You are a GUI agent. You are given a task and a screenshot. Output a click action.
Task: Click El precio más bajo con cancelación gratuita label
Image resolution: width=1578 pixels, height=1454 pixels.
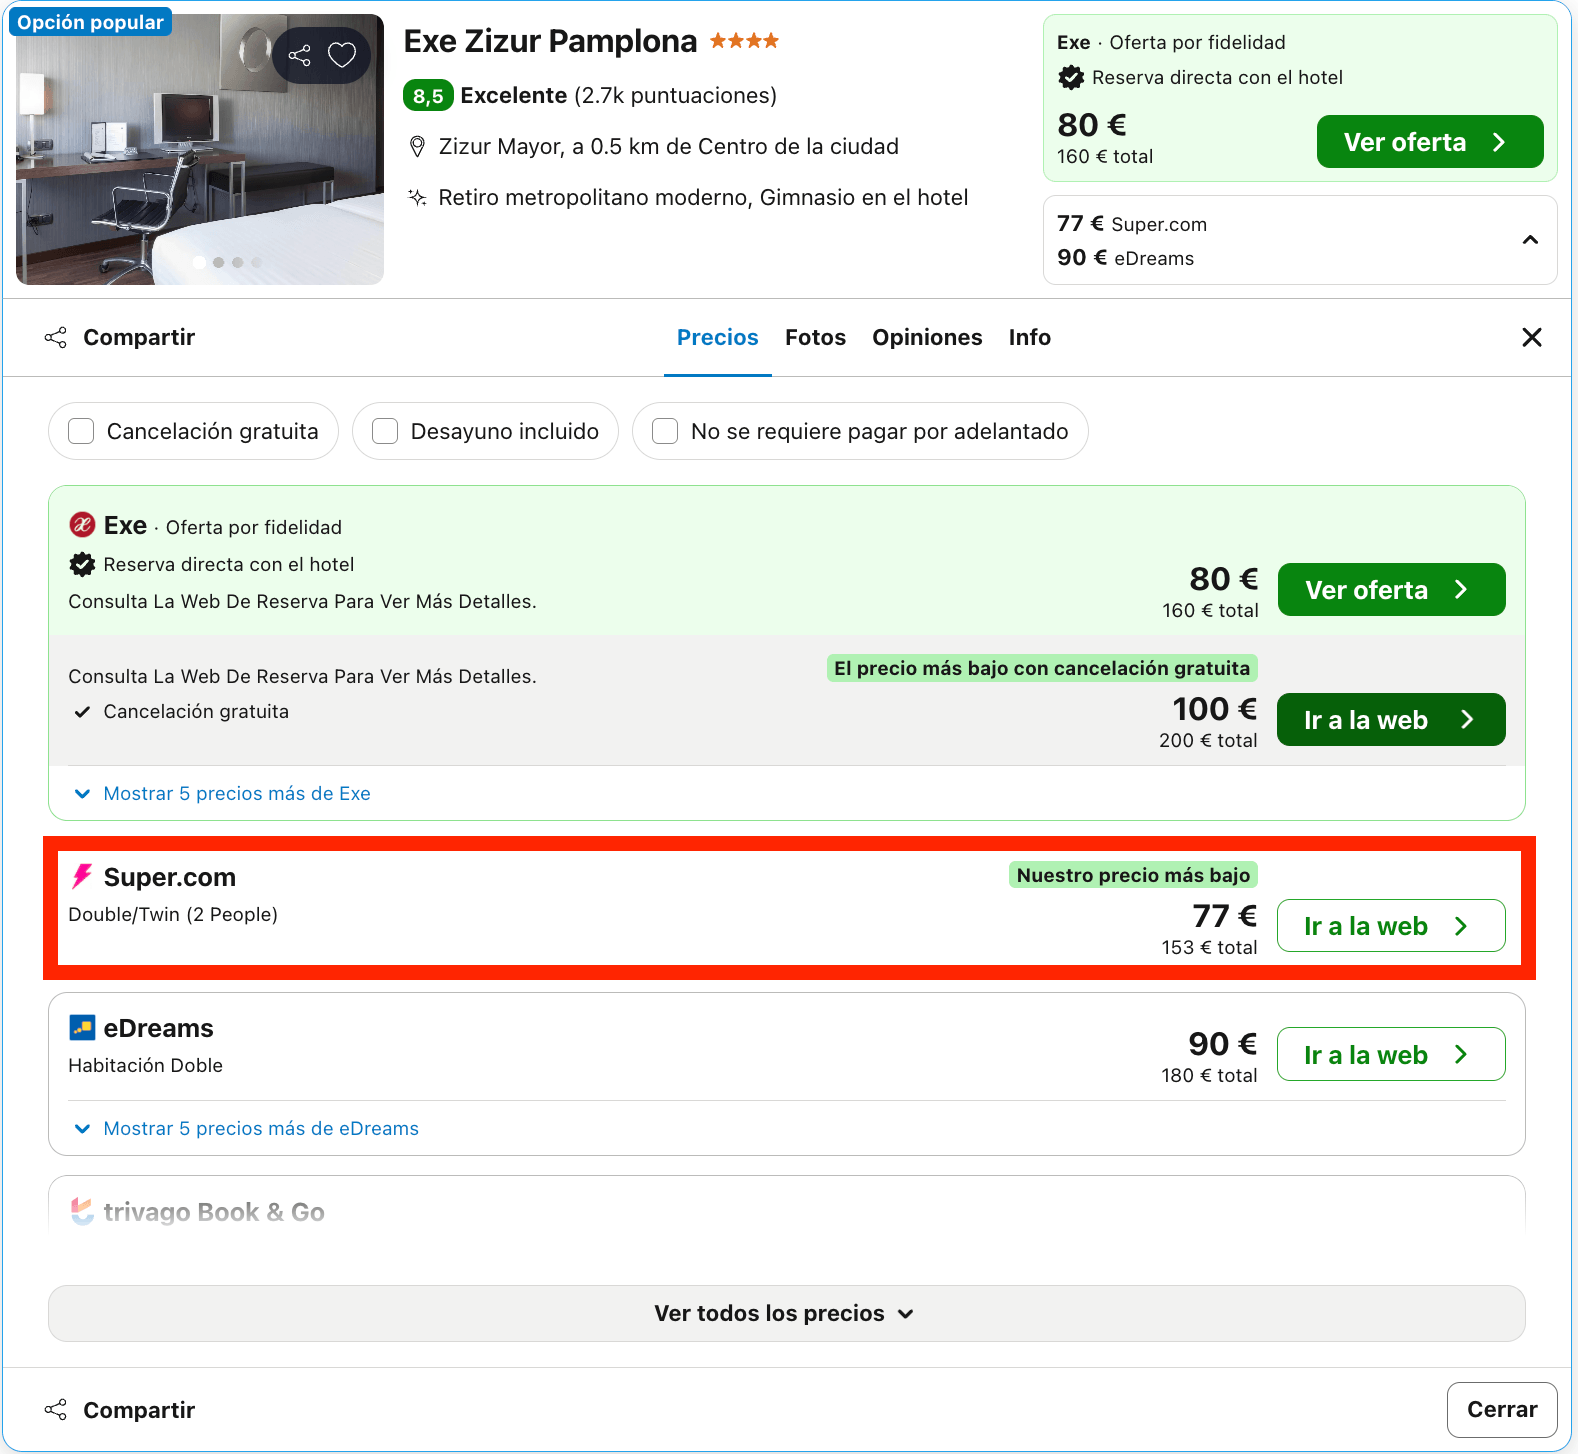[x=1042, y=668]
